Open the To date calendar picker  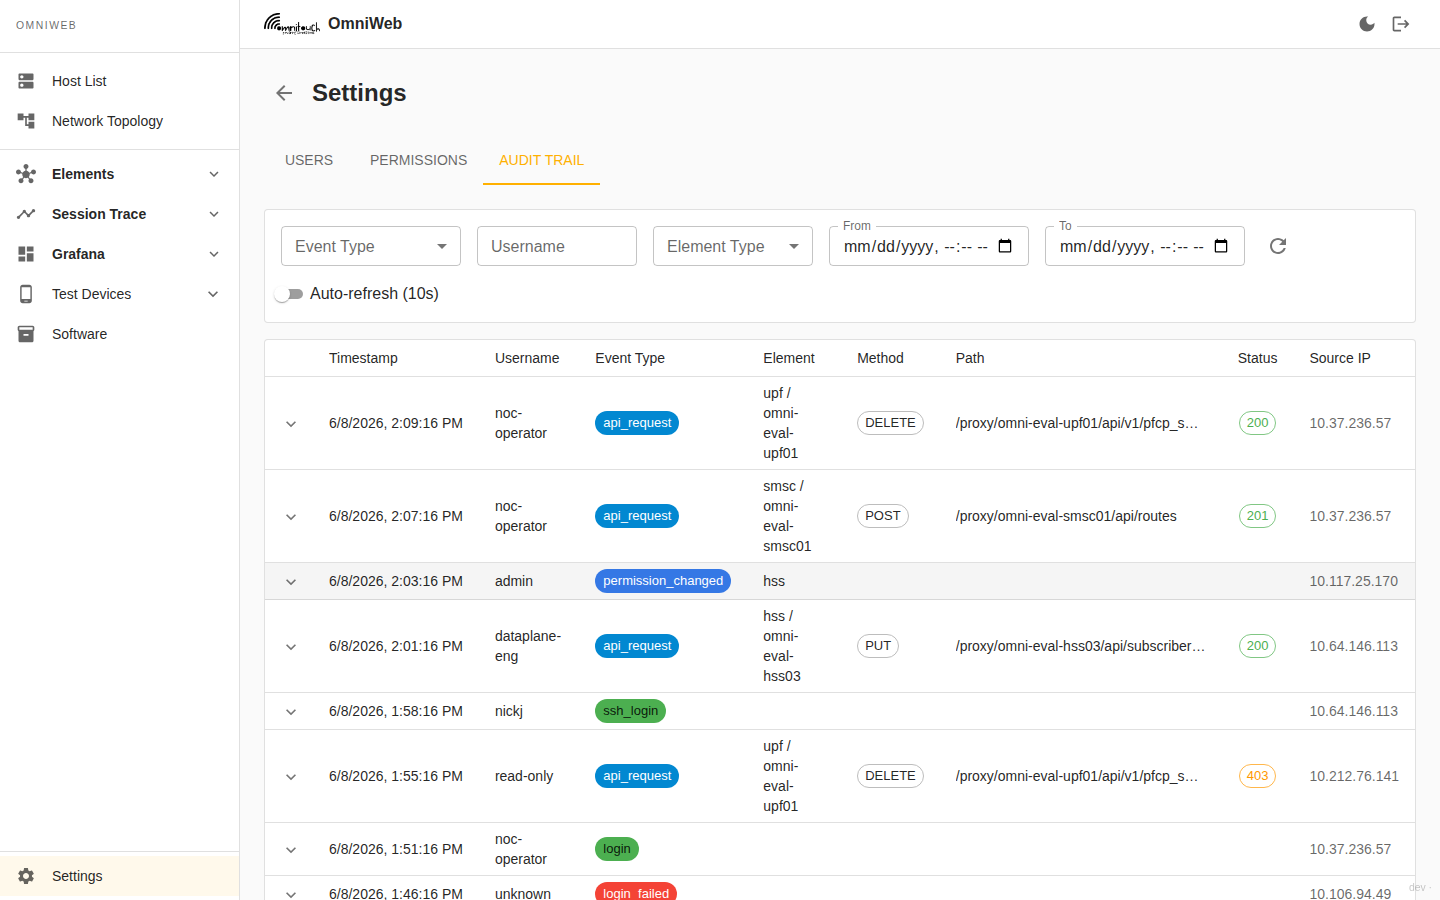pos(1222,246)
